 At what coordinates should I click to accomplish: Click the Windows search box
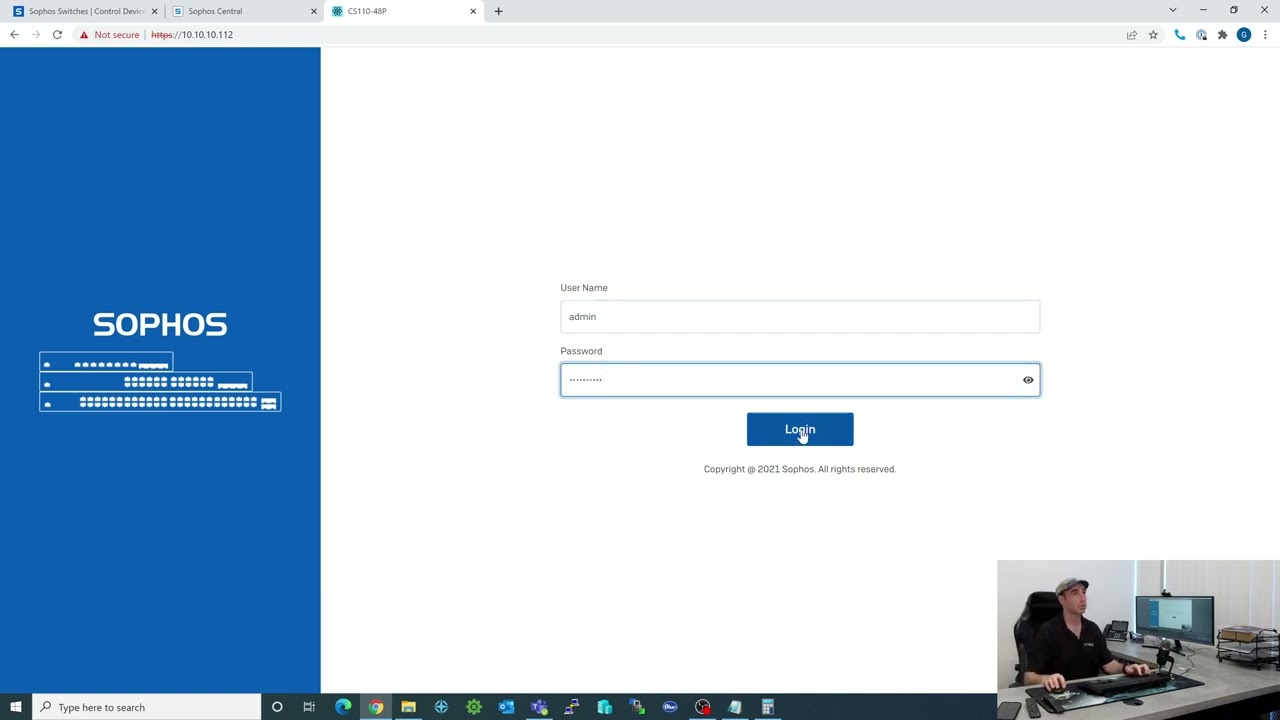click(147, 707)
